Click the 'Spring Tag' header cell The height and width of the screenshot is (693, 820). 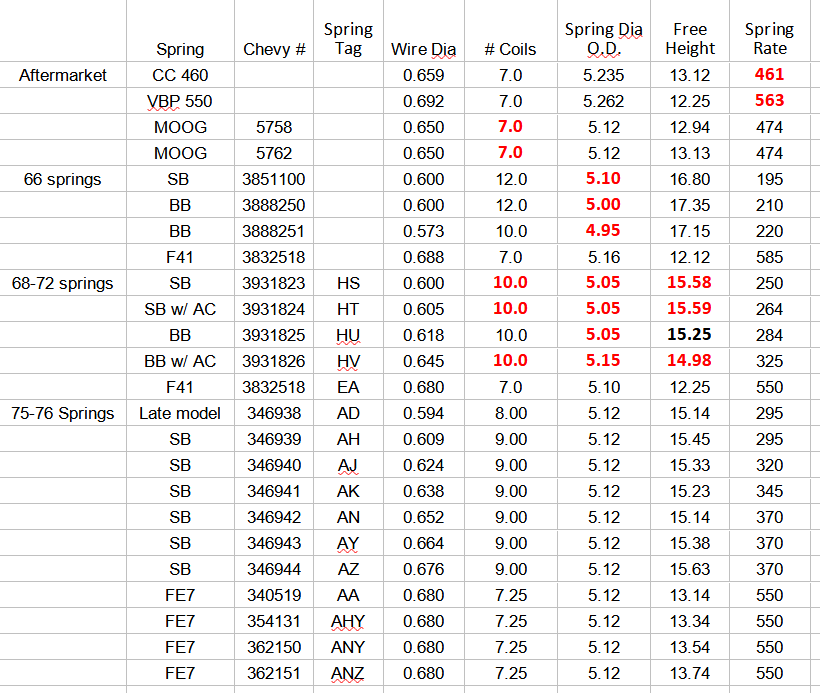point(348,39)
